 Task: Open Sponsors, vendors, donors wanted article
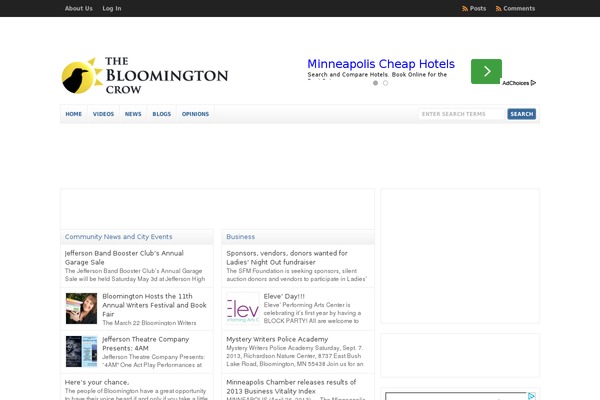[x=287, y=258]
